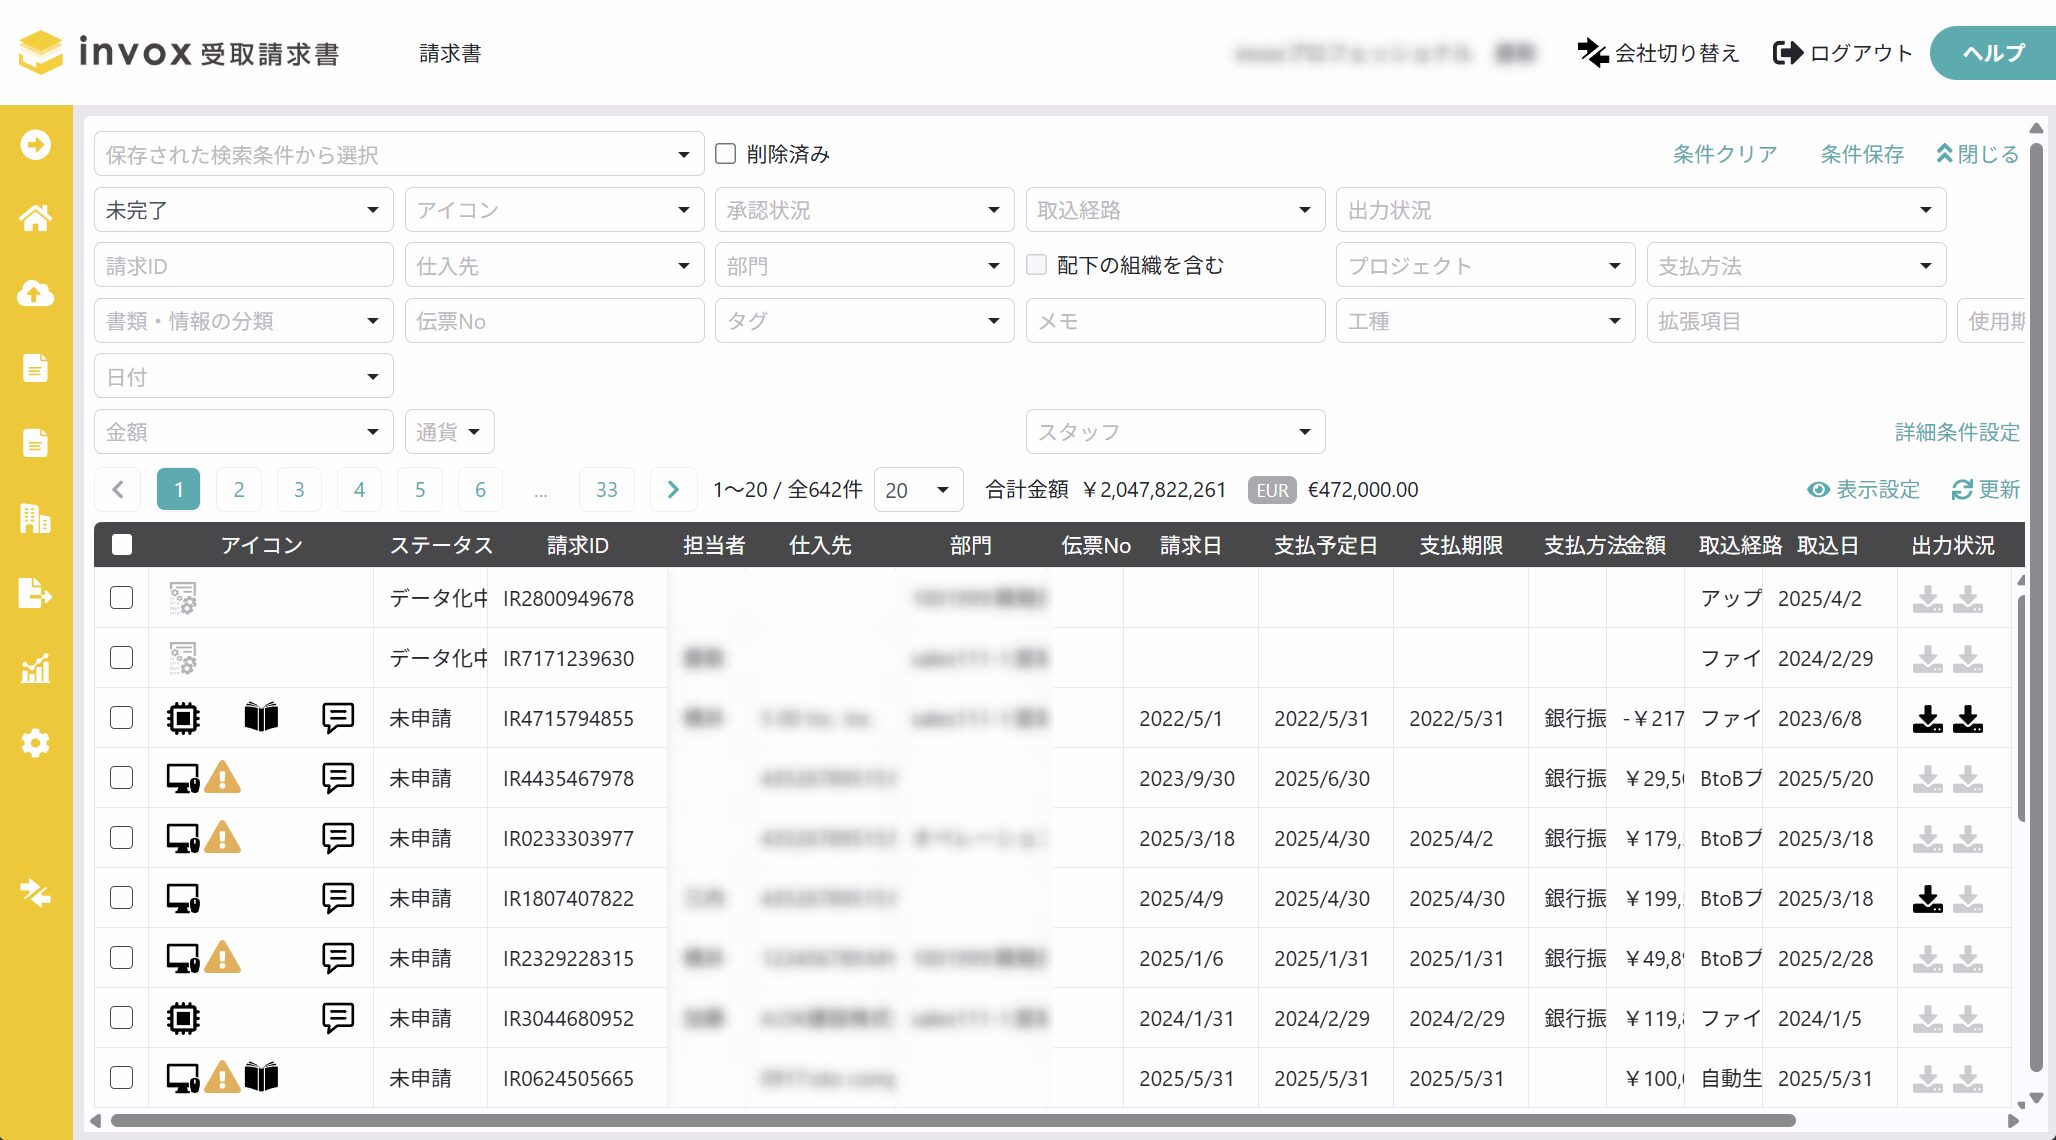Viewport: 2056px width, 1140px height.
Task: Click the 請求ID input field
Action: pyautogui.click(x=243, y=266)
